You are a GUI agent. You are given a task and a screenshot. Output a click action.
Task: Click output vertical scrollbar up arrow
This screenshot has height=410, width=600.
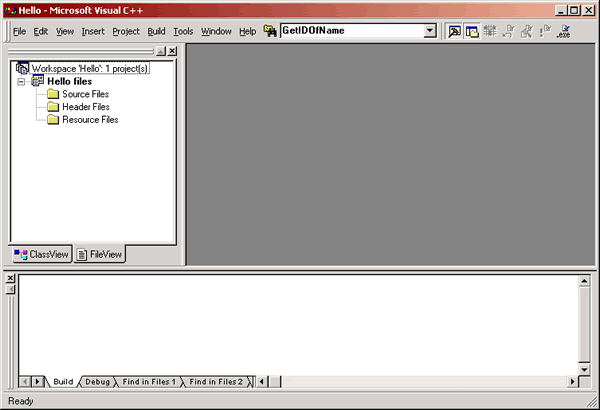click(584, 281)
